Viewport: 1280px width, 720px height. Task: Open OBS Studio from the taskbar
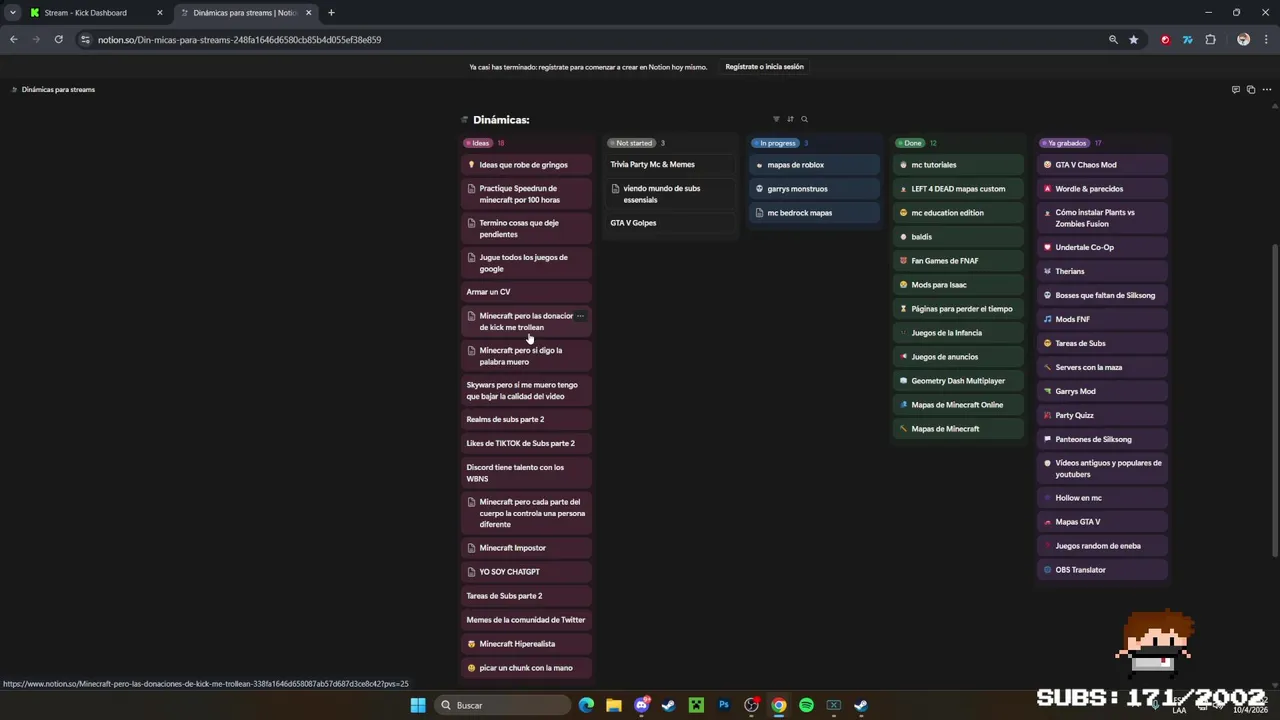coord(751,705)
